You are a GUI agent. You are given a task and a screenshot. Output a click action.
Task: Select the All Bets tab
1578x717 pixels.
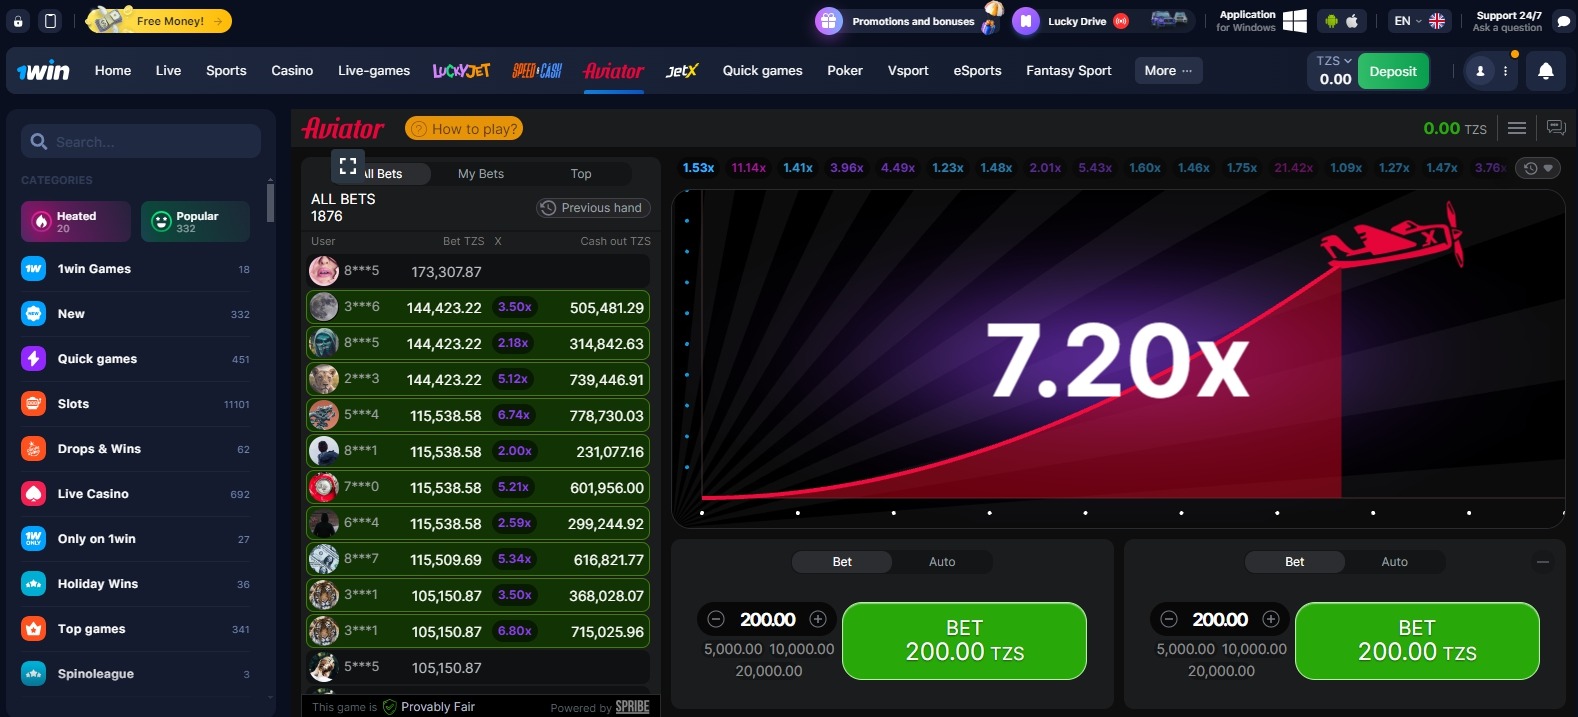pyautogui.click(x=381, y=174)
